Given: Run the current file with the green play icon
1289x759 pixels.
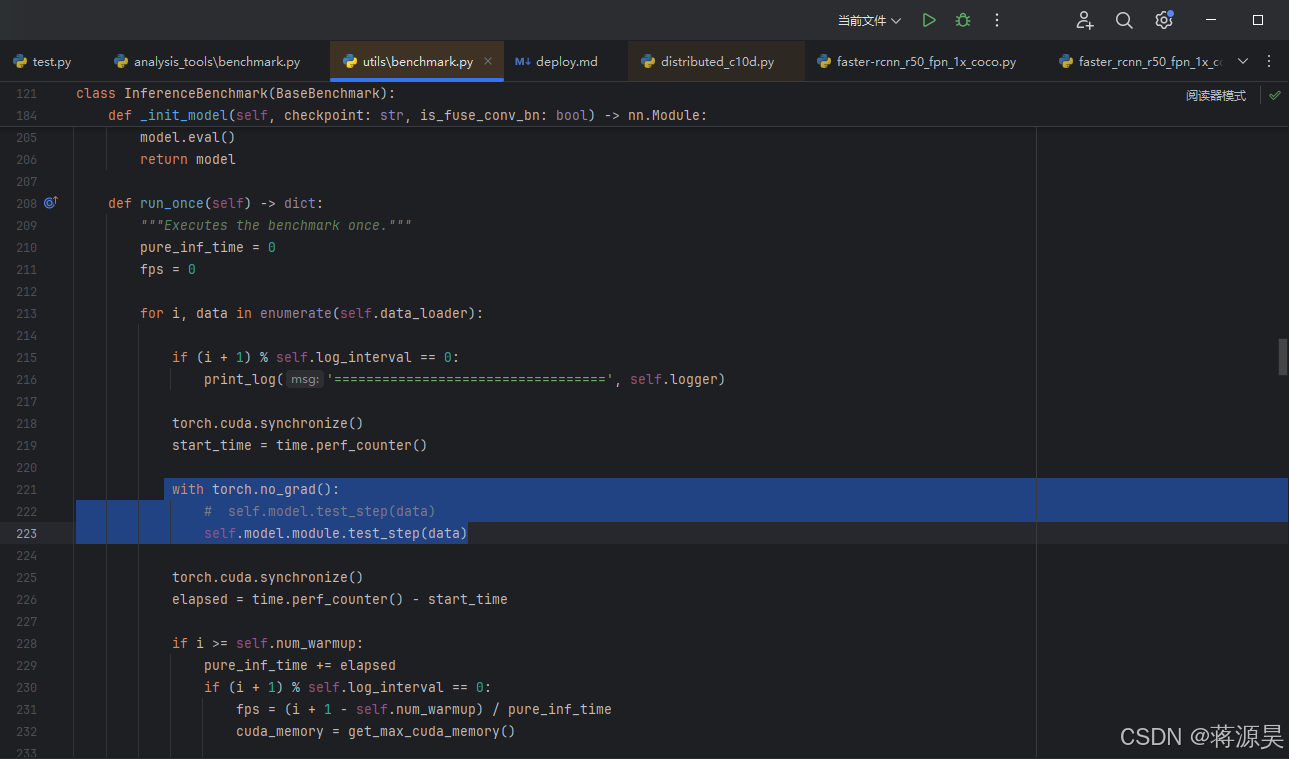Looking at the screenshot, I should [x=928, y=19].
